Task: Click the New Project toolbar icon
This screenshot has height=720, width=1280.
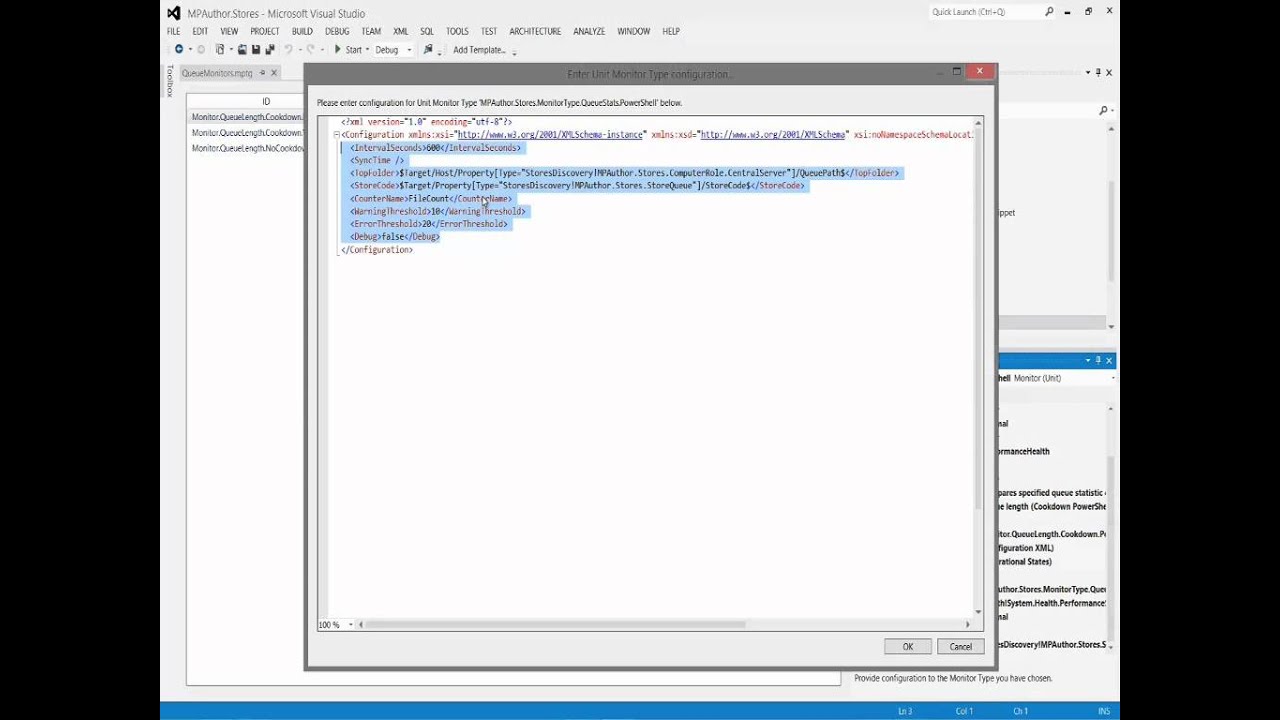Action: (x=220, y=50)
